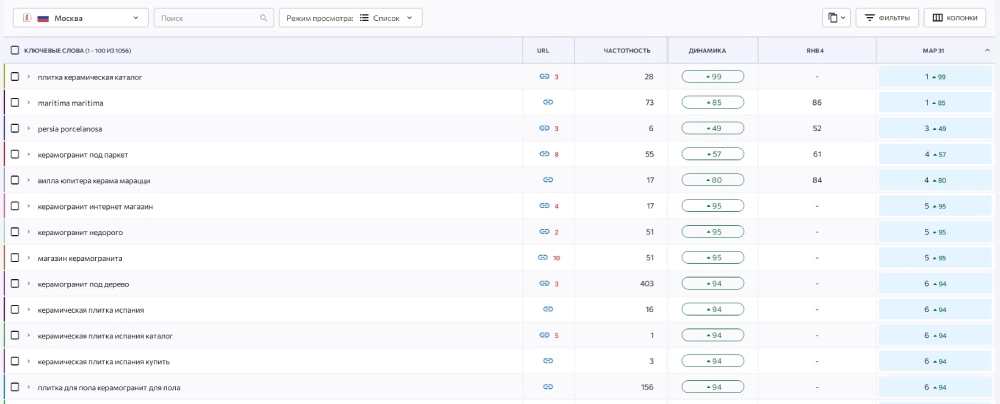Image resolution: width=1000 pixels, height=404 pixels.
Task: Click dynamics badge 57 for керамогранит под паркет
Action: 712,154
